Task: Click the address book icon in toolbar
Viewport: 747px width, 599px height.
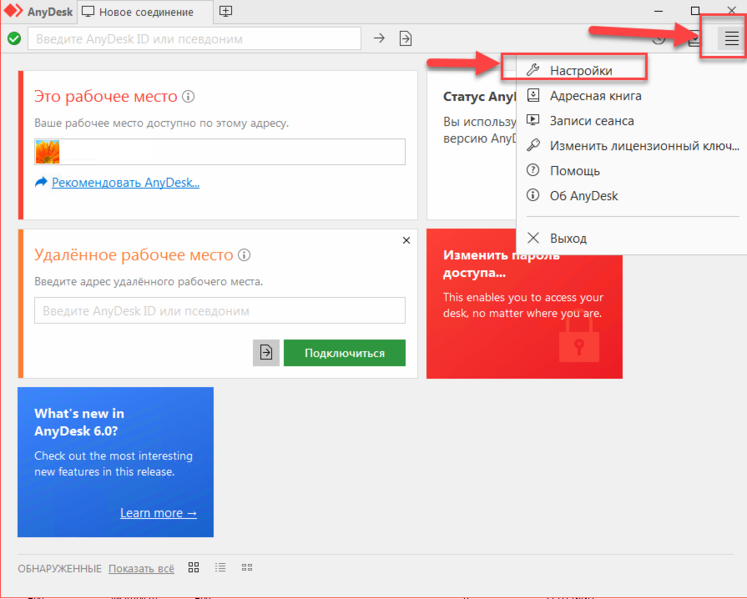Action: coord(694,38)
